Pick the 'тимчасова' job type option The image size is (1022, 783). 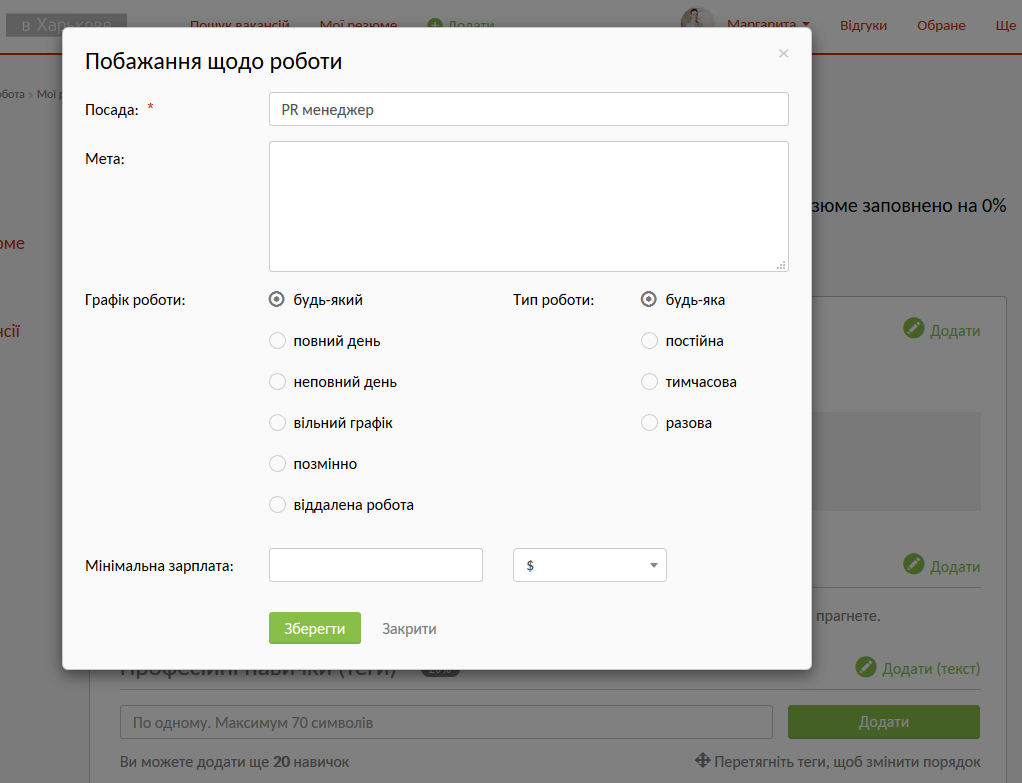tap(650, 382)
